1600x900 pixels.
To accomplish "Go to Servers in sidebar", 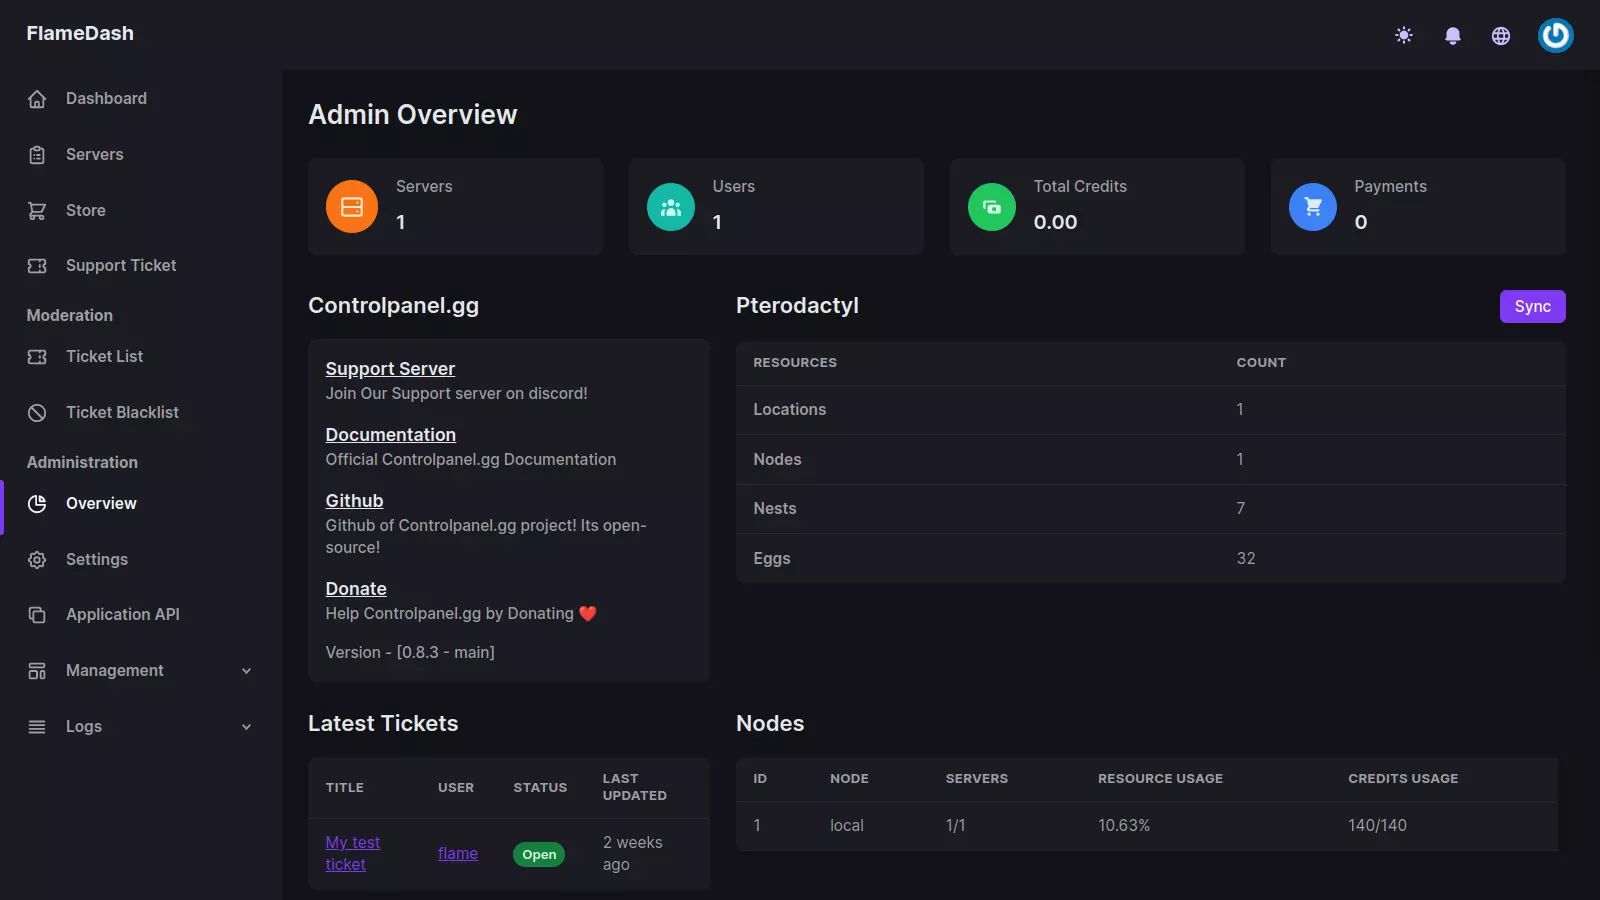I will (95, 155).
